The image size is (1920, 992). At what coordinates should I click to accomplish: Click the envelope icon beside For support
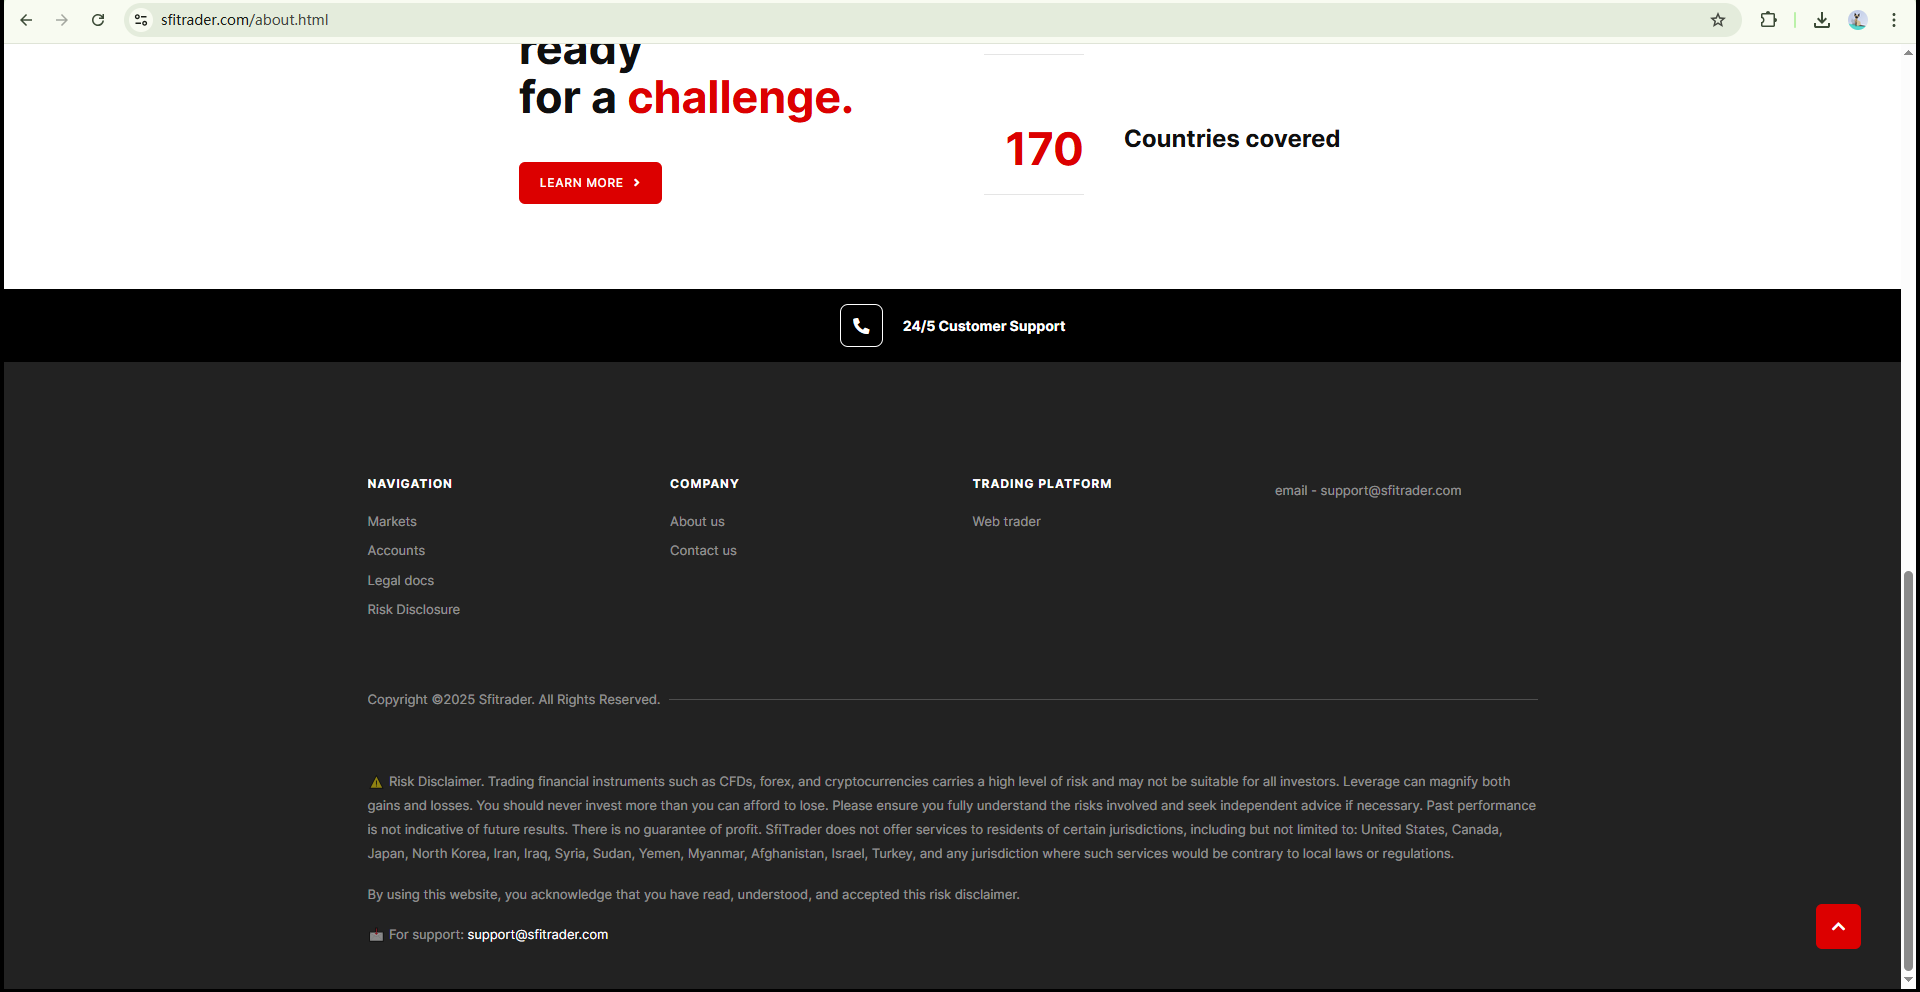[376, 936]
